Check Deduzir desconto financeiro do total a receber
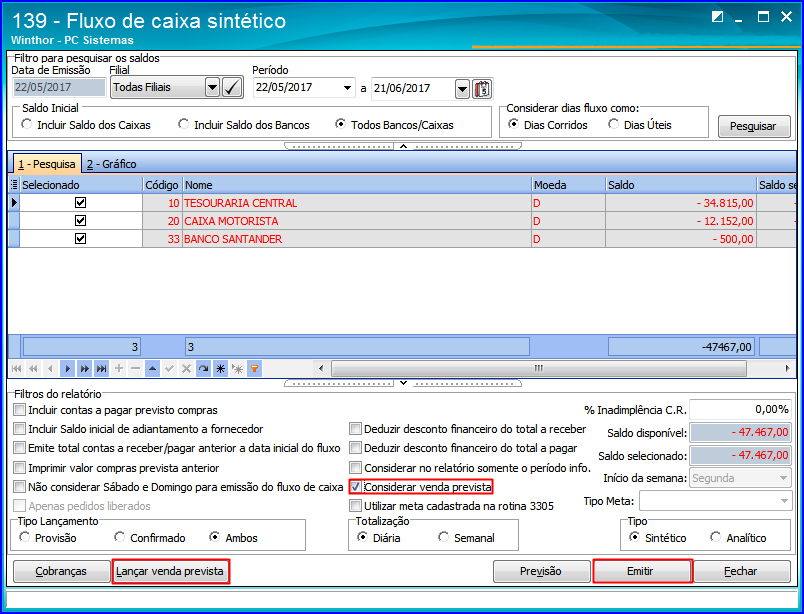804x614 pixels. (x=355, y=429)
